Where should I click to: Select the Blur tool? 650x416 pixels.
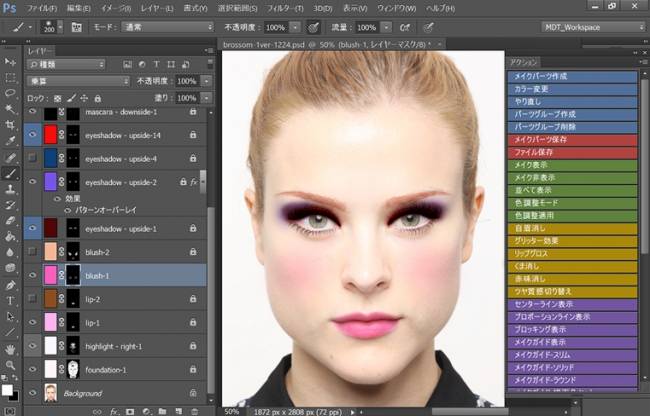pyautogui.click(x=10, y=252)
